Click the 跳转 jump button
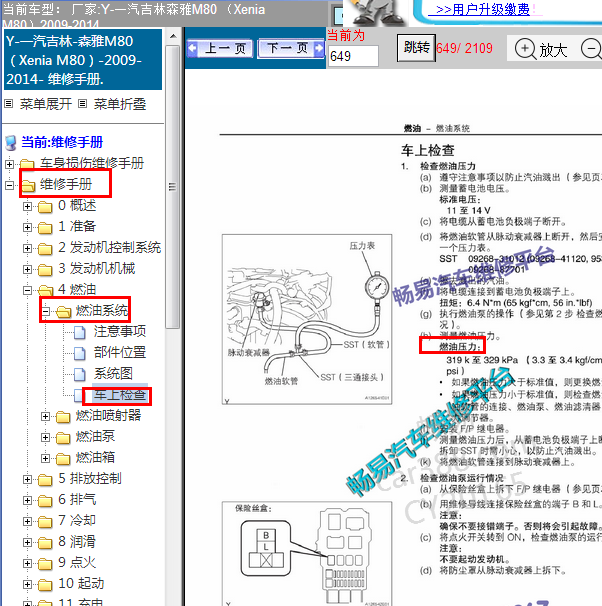This screenshot has height=606, width=602. (x=416, y=48)
